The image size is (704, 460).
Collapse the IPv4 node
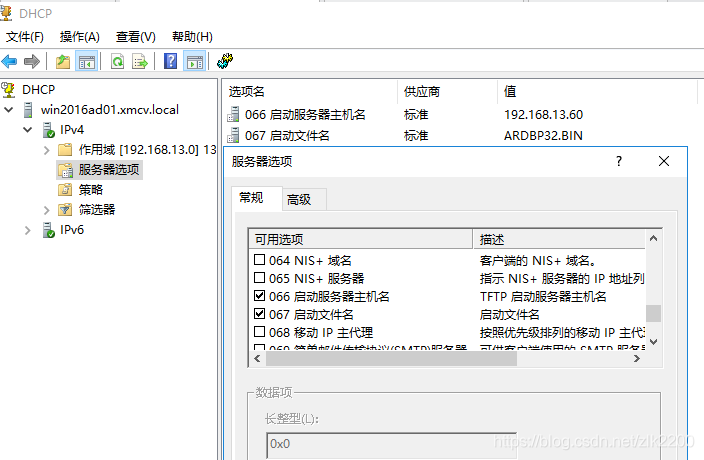pos(28,130)
